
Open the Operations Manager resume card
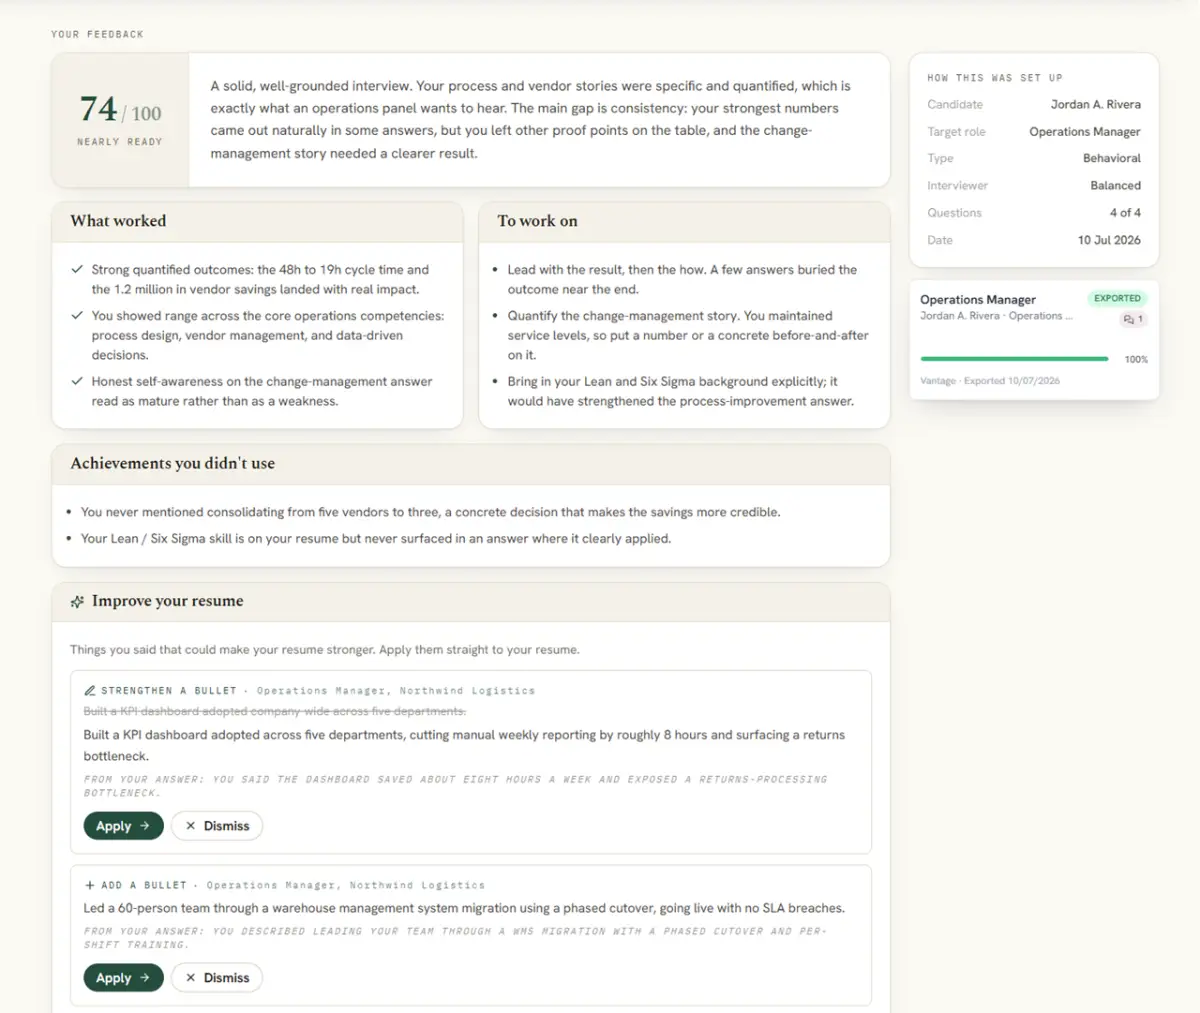(1034, 340)
